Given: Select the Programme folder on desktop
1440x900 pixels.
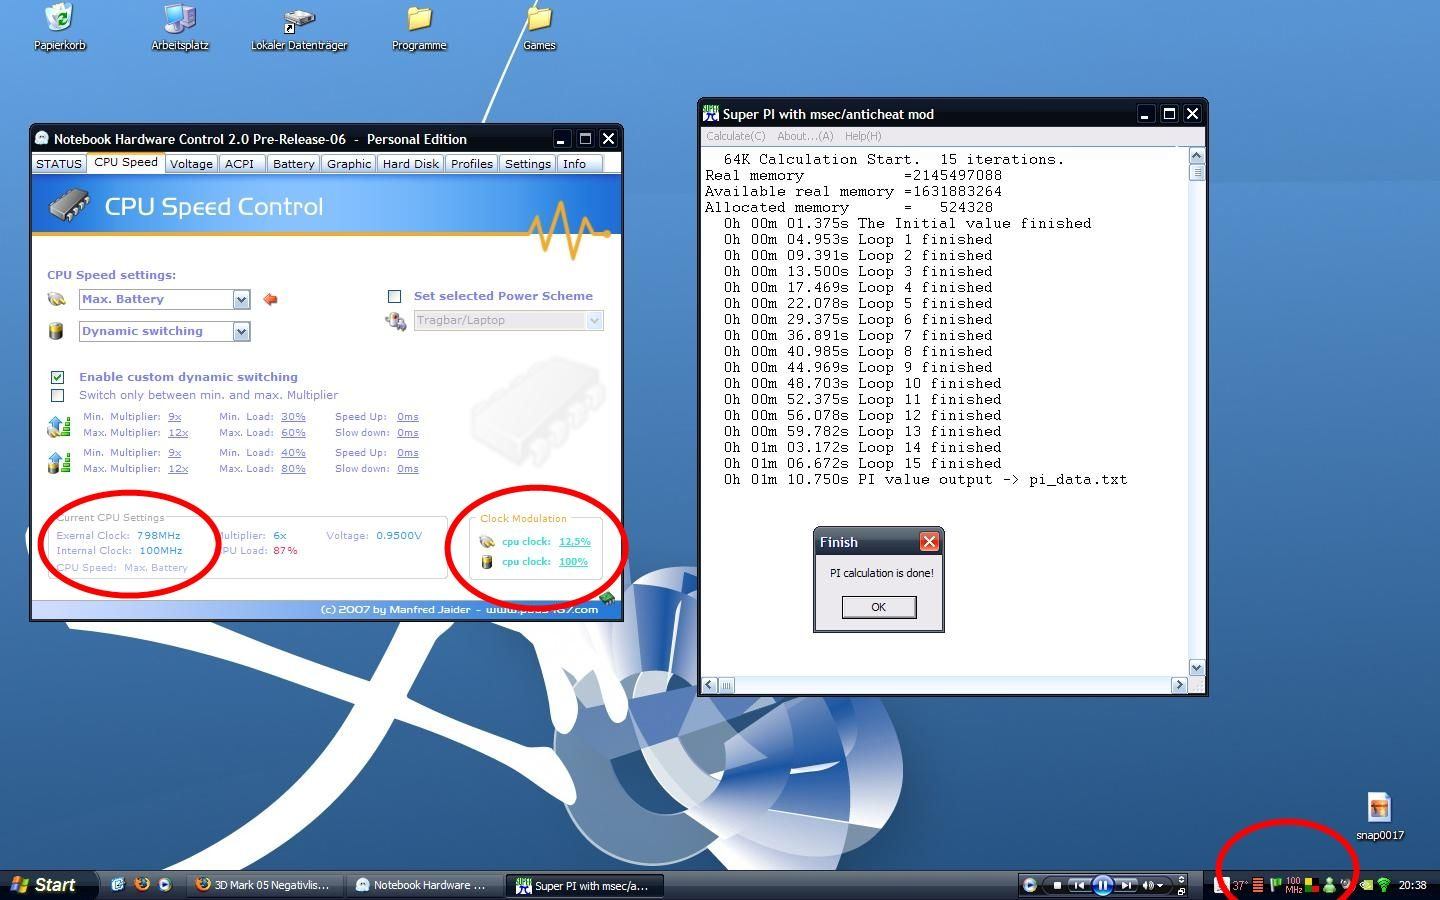Looking at the screenshot, I should coord(419,28).
